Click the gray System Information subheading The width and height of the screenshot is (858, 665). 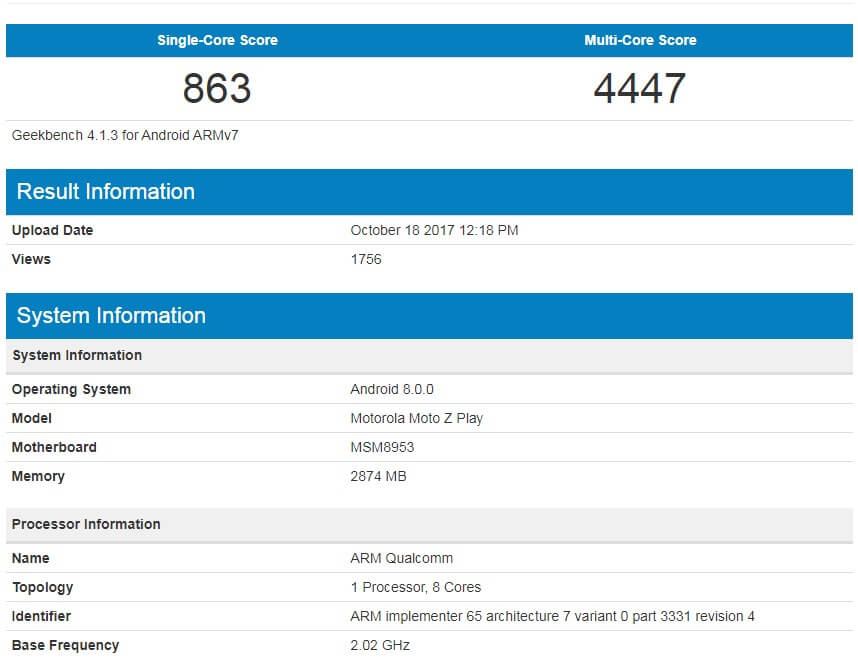click(77, 355)
